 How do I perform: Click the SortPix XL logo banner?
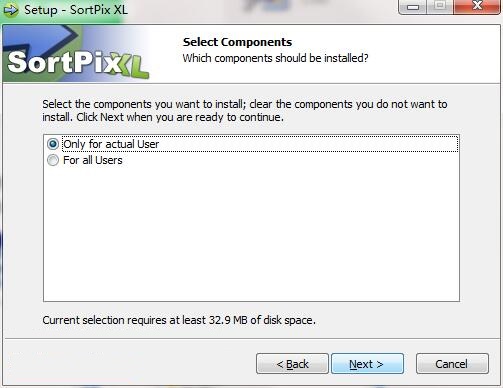tap(76, 54)
